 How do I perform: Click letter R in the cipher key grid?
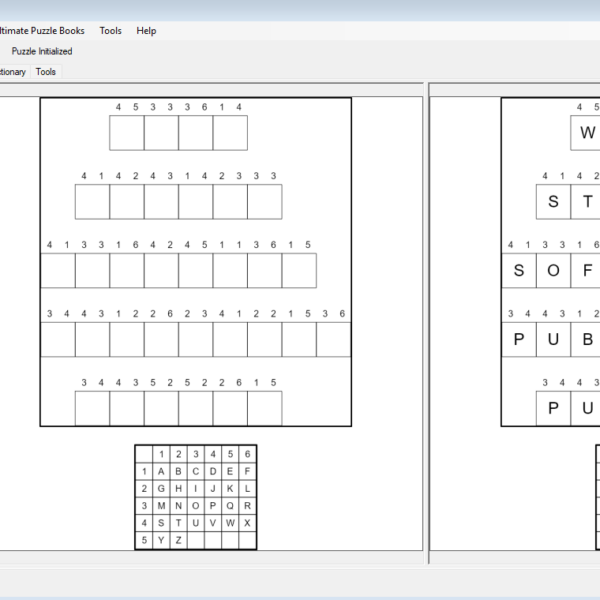pyautogui.click(x=247, y=505)
